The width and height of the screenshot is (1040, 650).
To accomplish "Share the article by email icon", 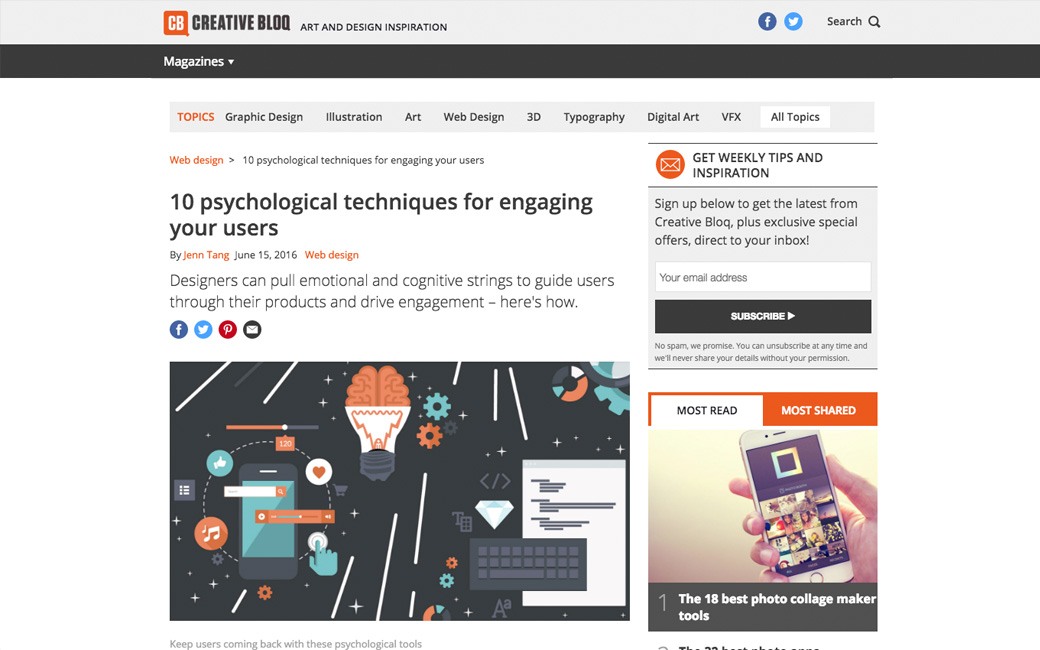I will (x=252, y=330).
